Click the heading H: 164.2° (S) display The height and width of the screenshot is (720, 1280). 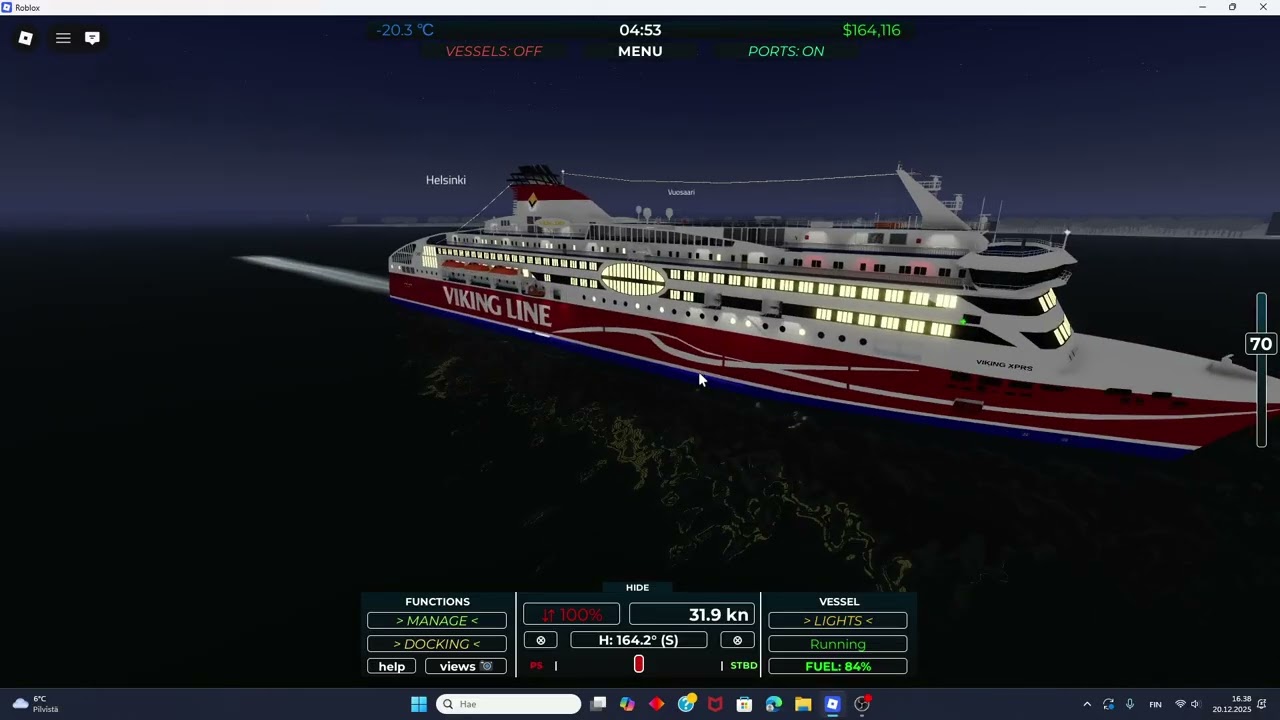pos(639,640)
